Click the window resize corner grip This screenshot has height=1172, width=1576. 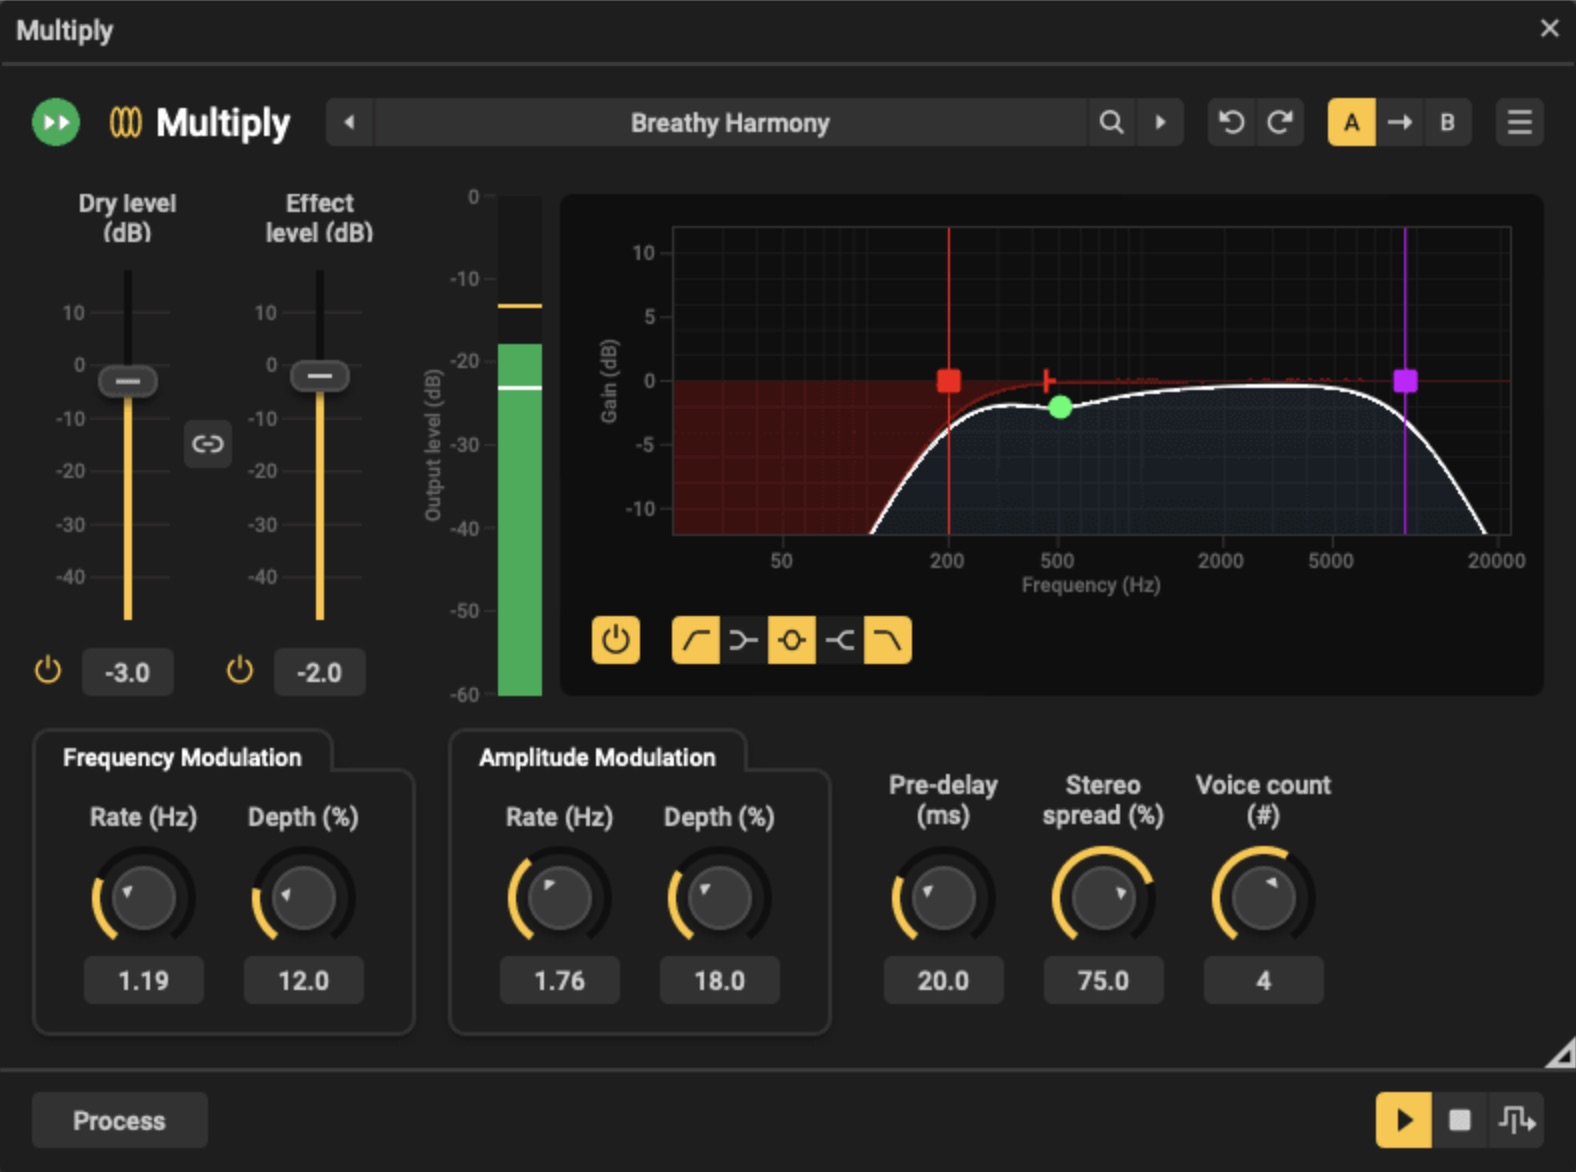click(1561, 1053)
